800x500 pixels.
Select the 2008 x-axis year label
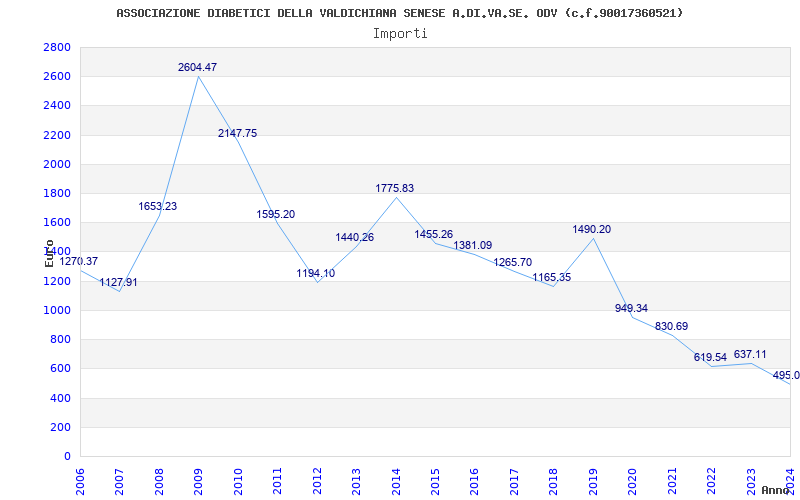tap(159, 481)
